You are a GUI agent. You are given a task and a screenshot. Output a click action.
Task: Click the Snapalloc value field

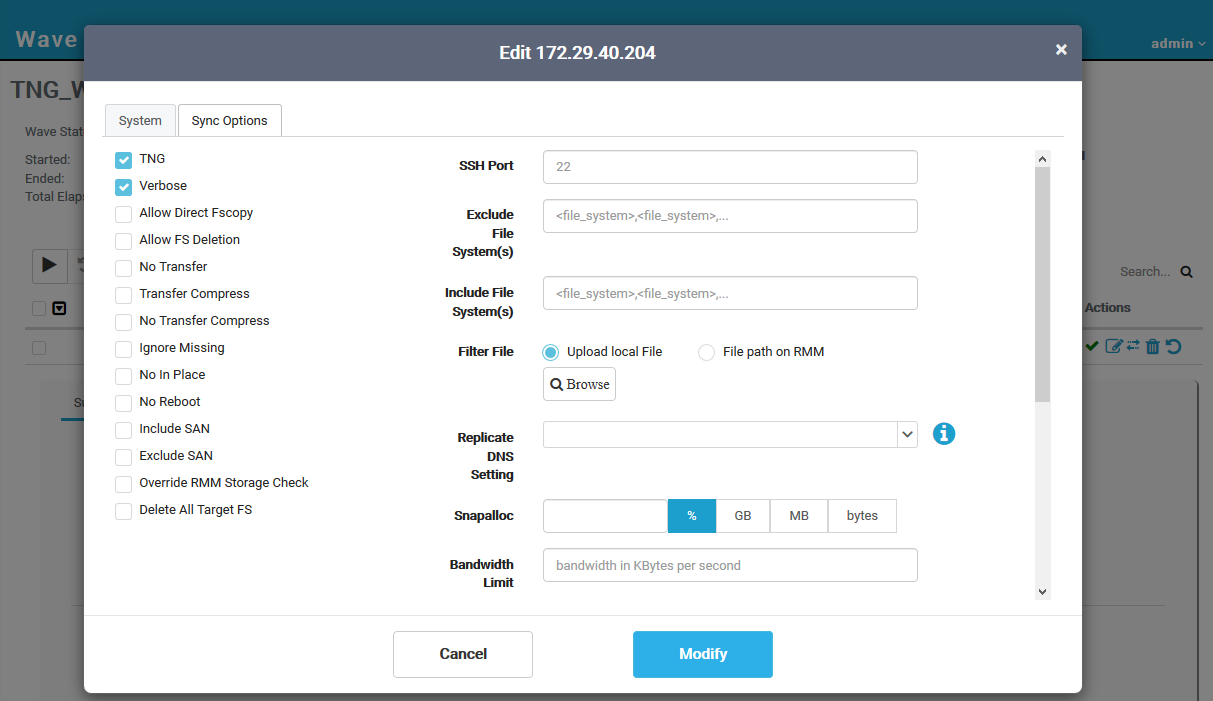pos(605,516)
